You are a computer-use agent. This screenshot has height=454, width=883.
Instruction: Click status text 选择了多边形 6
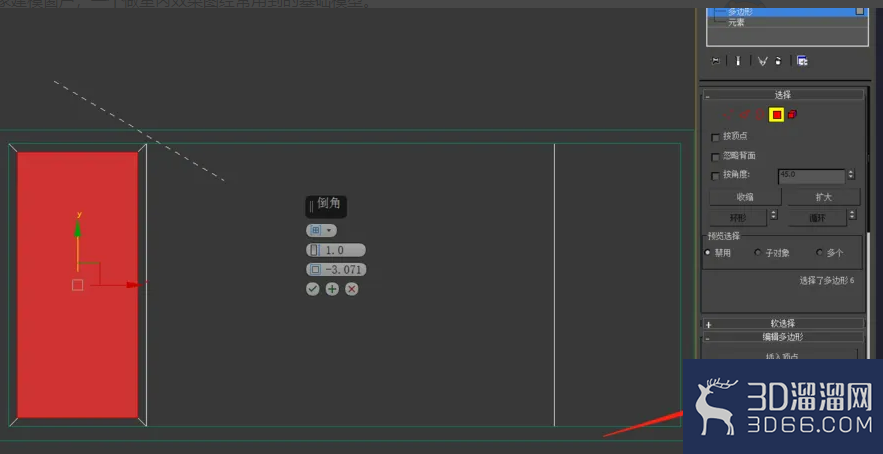[827, 280]
